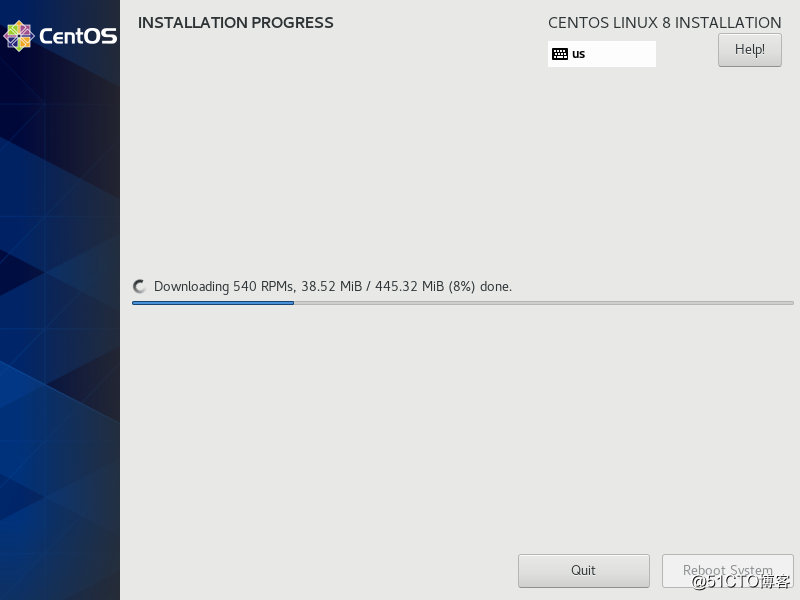Open the us keyboard layout indicator
The height and width of the screenshot is (600, 800).
(x=602, y=54)
